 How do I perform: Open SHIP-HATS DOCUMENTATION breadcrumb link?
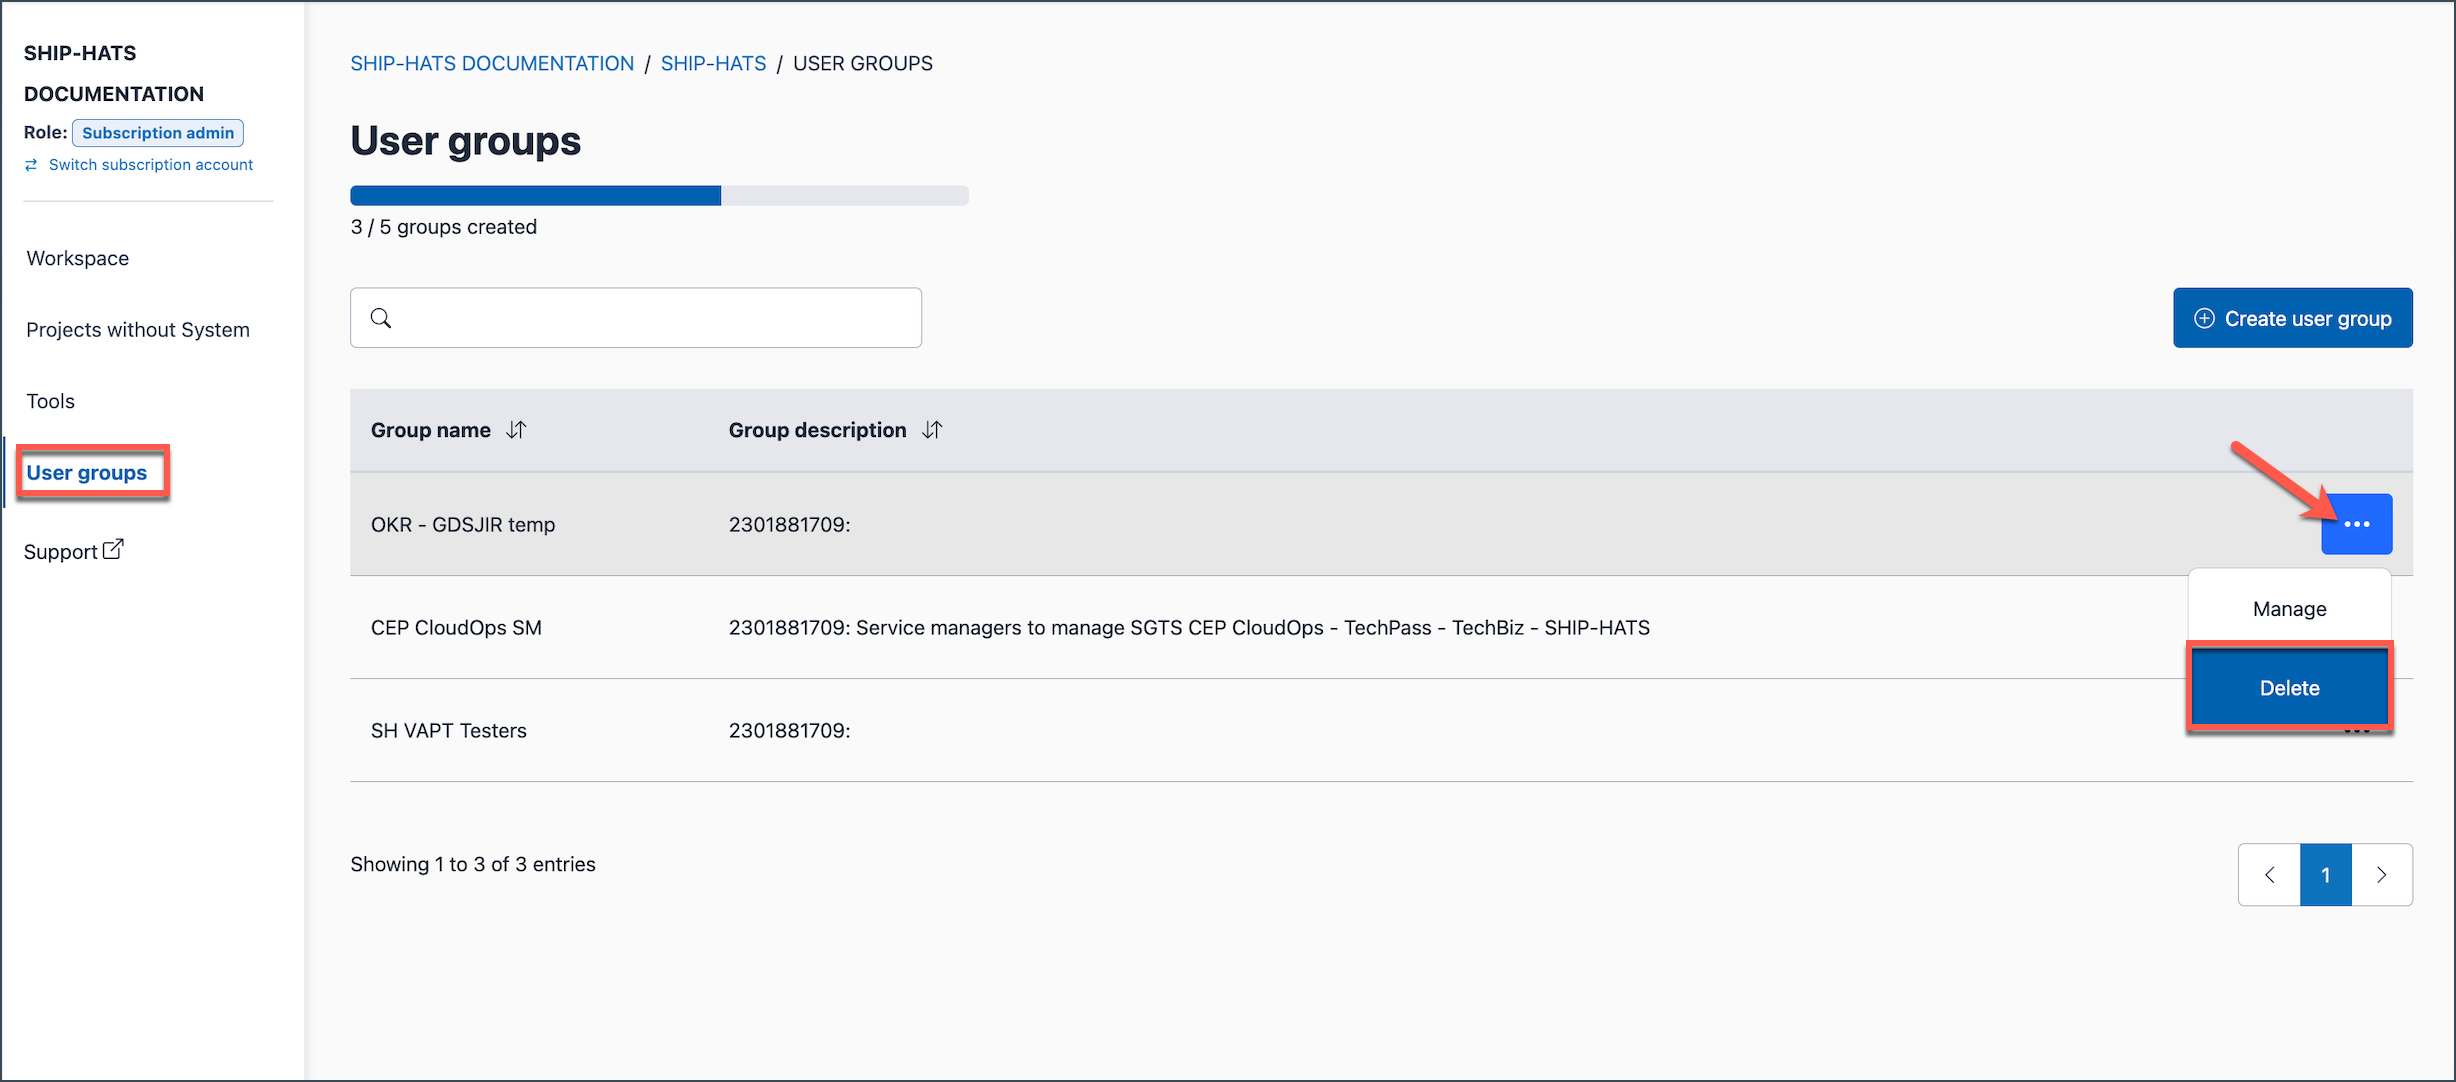(x=492, y=63)
